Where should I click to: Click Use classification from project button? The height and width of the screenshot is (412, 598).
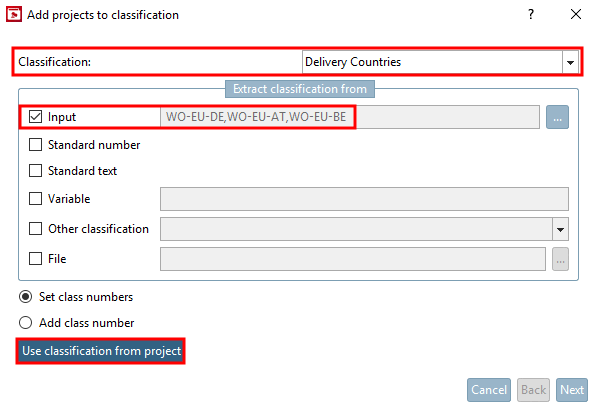(101, 351)
